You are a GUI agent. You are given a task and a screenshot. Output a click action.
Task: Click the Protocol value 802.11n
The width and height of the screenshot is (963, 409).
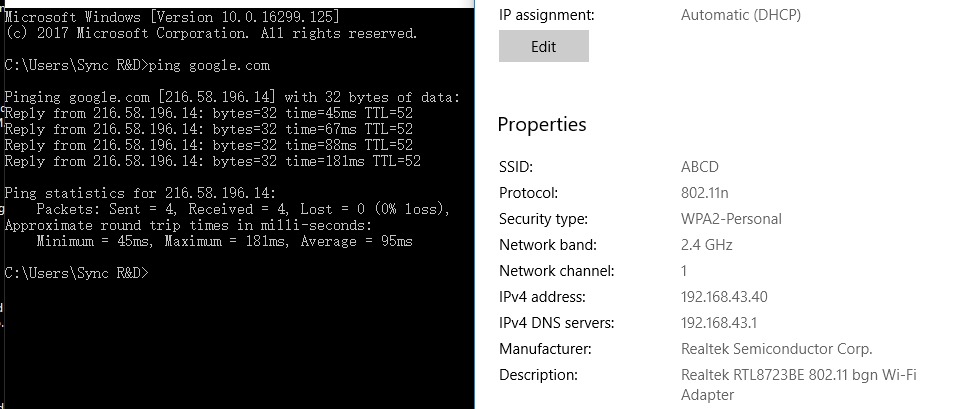point(704,193)
